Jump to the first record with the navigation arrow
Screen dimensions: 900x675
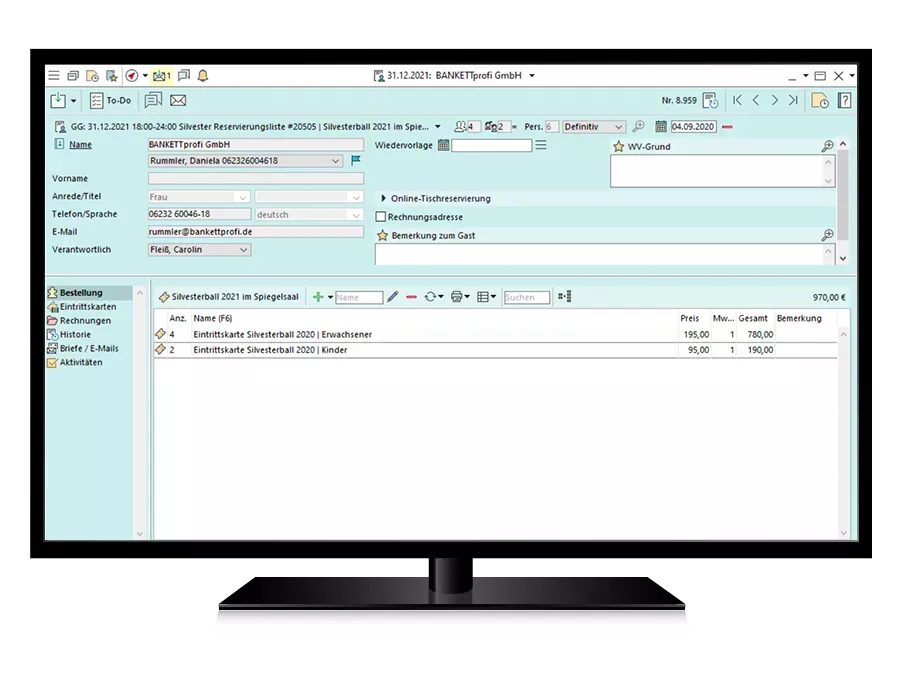[x=737, y=100]
